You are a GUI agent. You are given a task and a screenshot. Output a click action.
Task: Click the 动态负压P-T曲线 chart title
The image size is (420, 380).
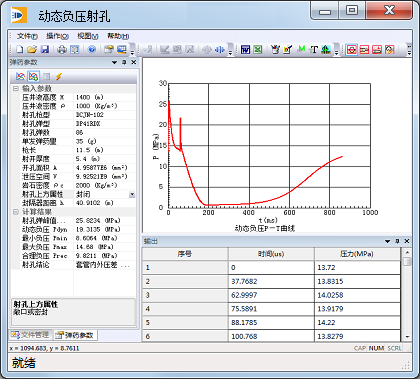[x=265, y=228]
